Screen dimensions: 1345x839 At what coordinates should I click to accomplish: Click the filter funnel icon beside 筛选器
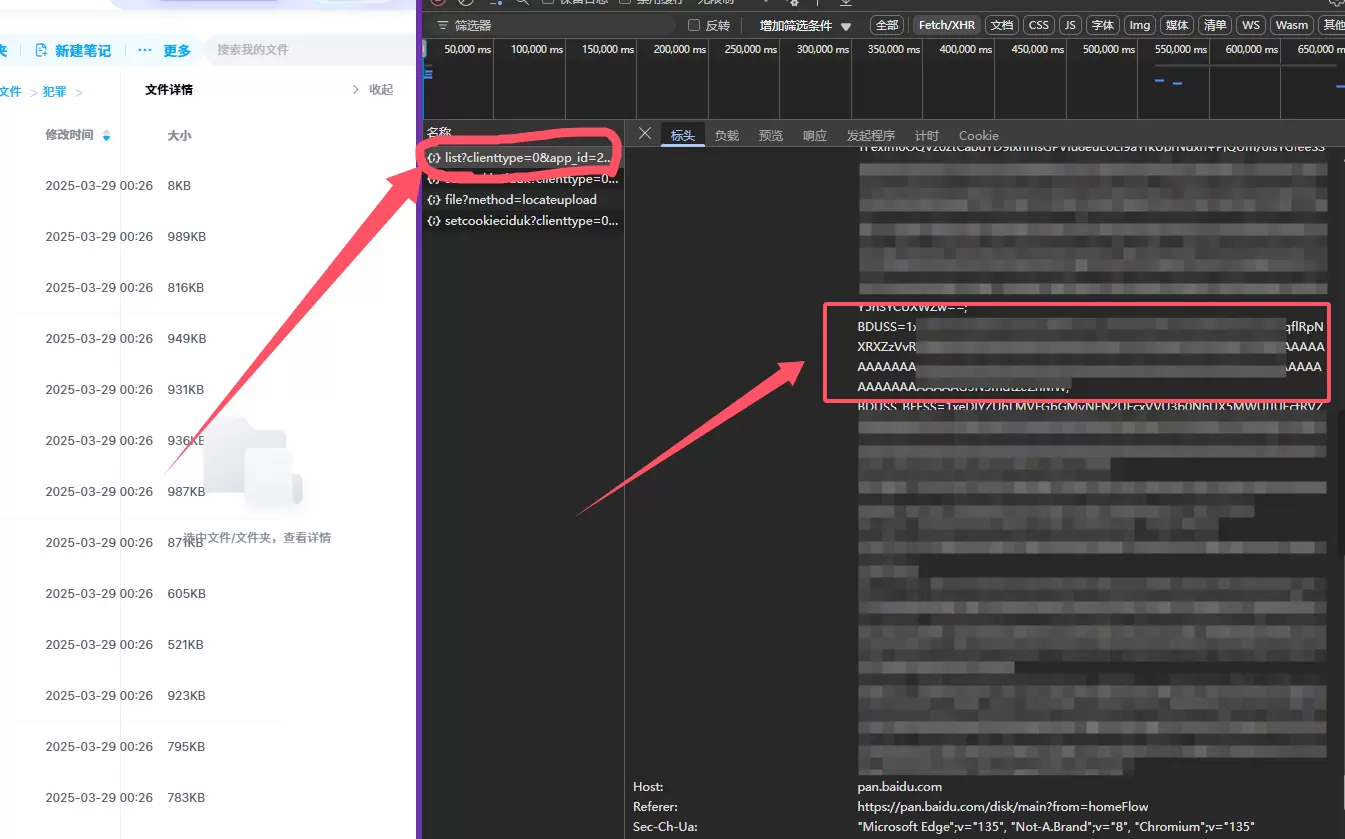pos(442,25)
